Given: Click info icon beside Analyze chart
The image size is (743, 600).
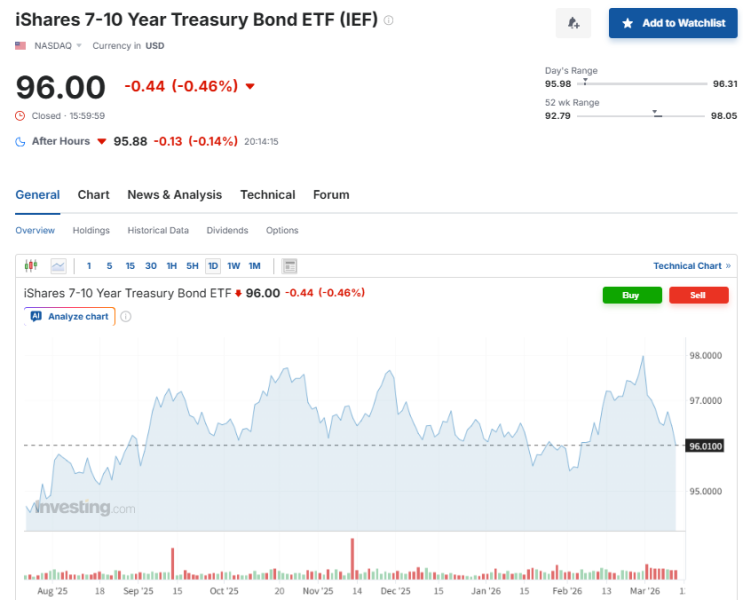Looking at the screenshot, I should click(x=126, y=317).
